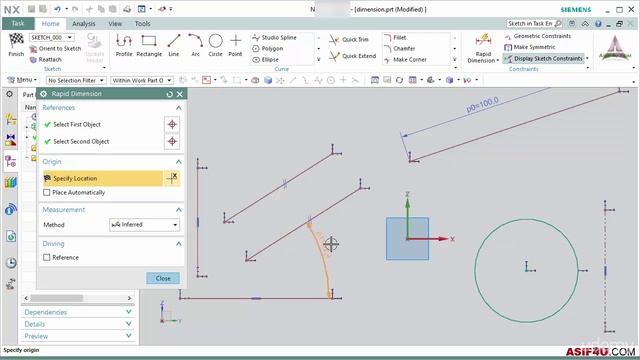Toggle Display Sketch Constraints
This screenshot has width=640, height=360.
544,59
